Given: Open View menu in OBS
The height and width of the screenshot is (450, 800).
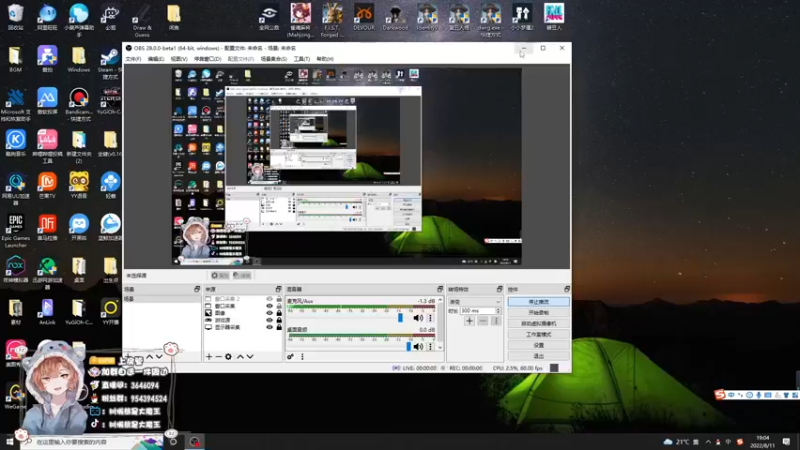Looking at the screenshot, I should 179,59.
